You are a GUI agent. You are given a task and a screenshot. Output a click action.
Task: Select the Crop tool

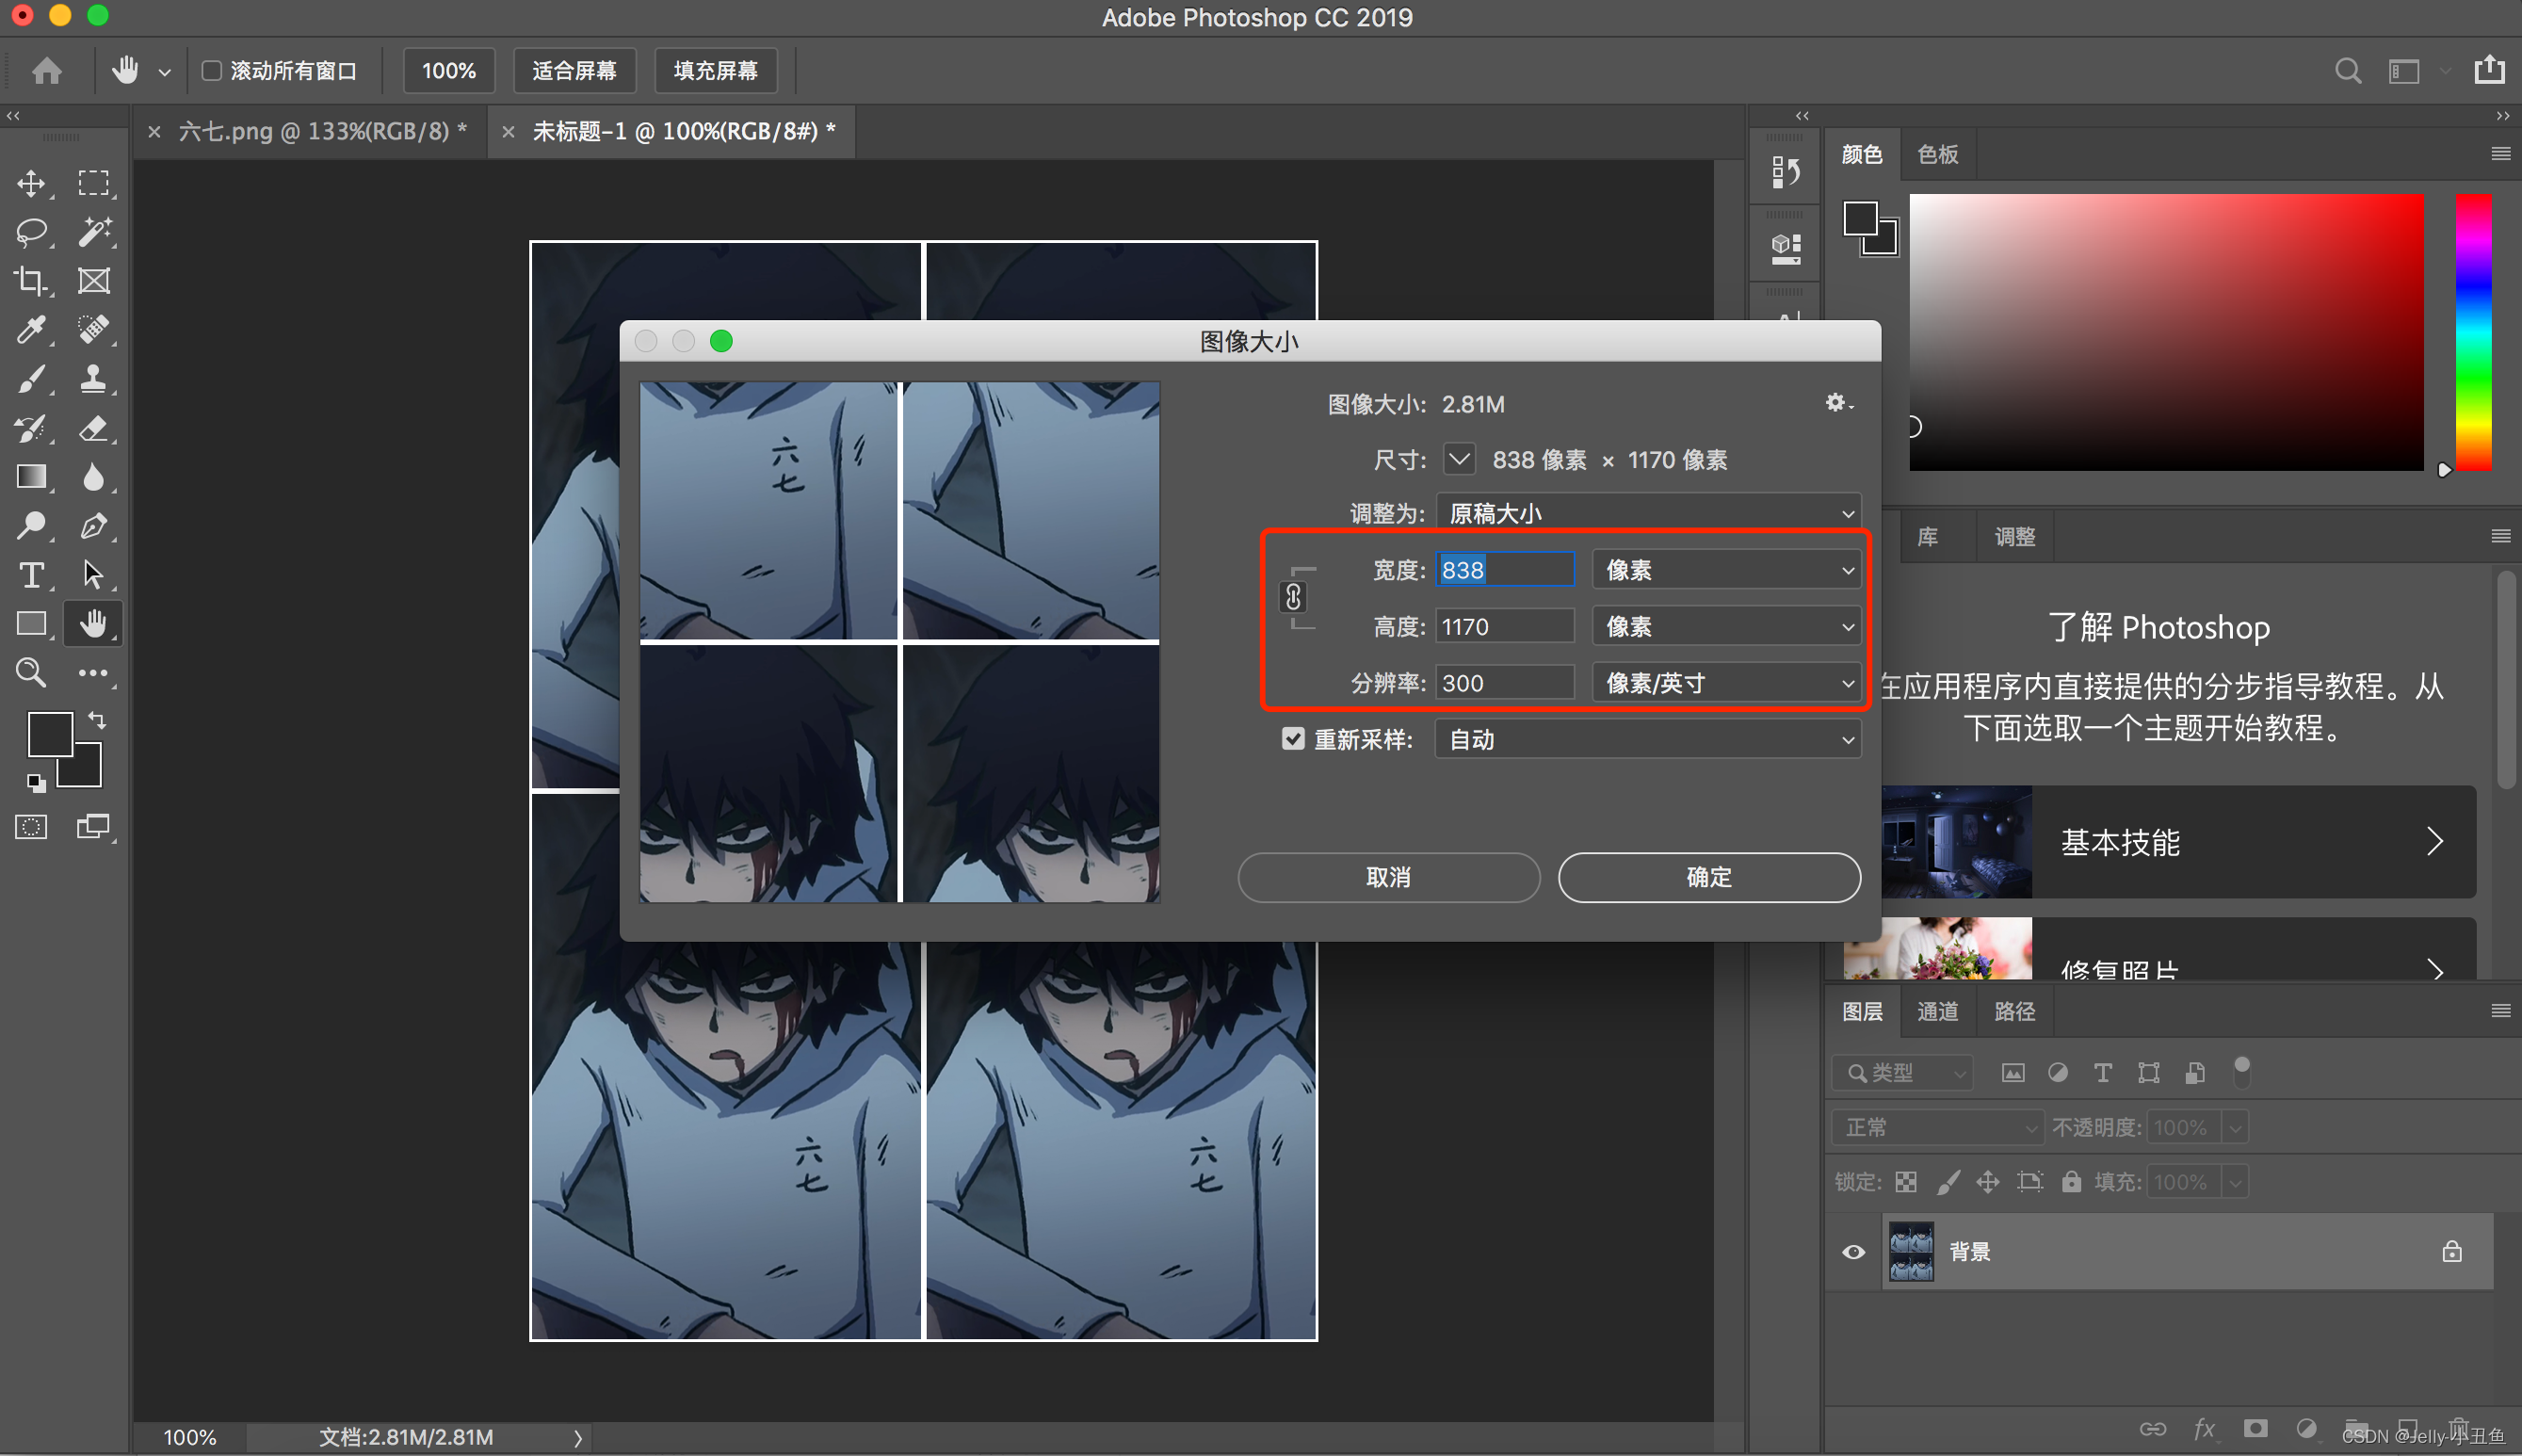(31, 281)
